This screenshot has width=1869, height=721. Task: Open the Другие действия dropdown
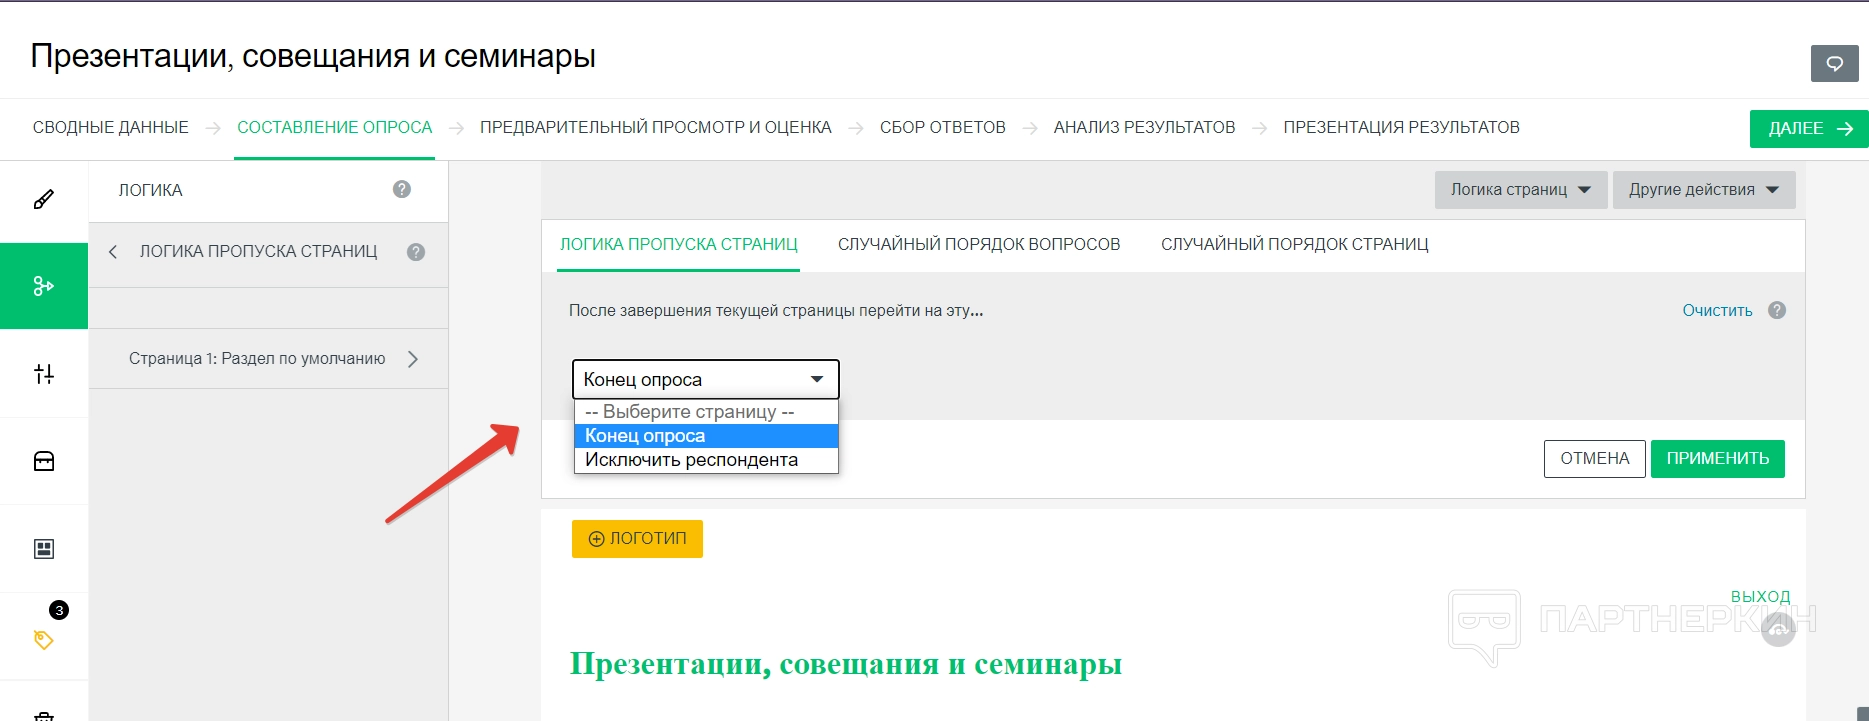tap(1704, 190)
